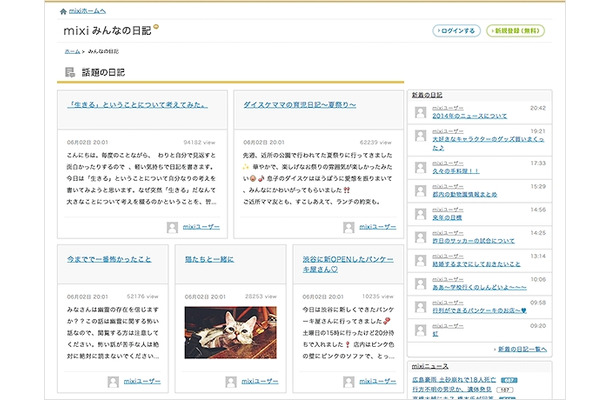
Task: Open diary 猫たちと一緒に
Action: pyautogui.click(x=209, y=259)
